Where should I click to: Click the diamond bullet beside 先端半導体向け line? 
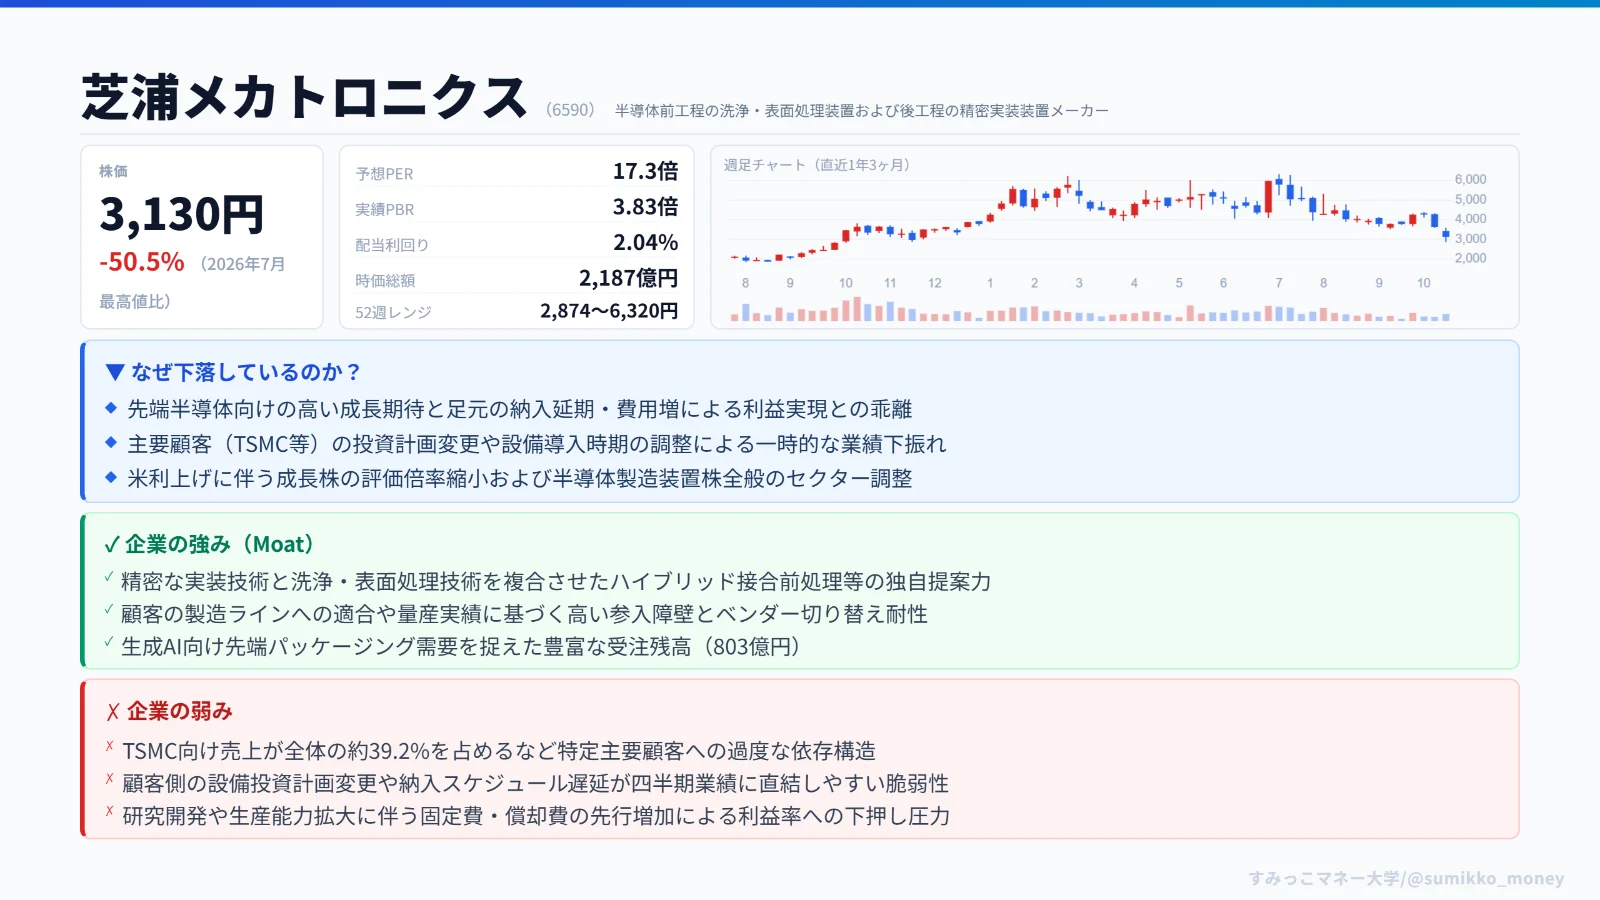pyautogui.click(x=111, y=408)
